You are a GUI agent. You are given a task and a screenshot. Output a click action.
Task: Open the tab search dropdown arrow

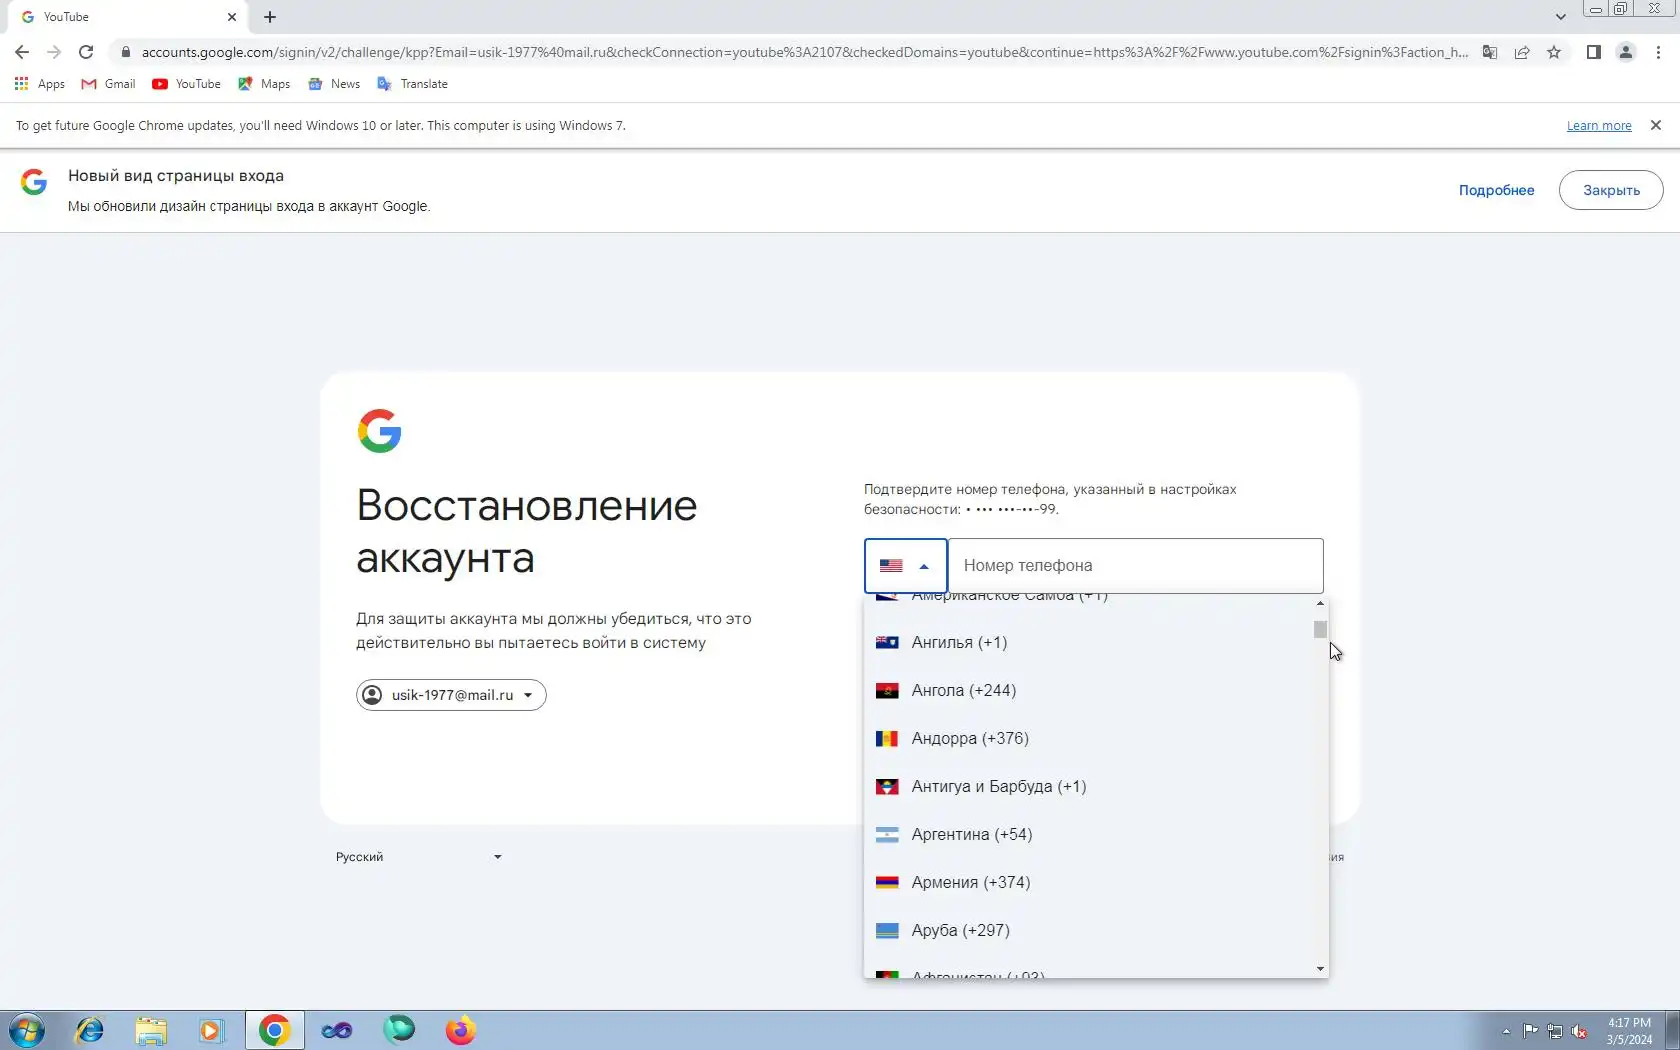tap(1560, 17)
